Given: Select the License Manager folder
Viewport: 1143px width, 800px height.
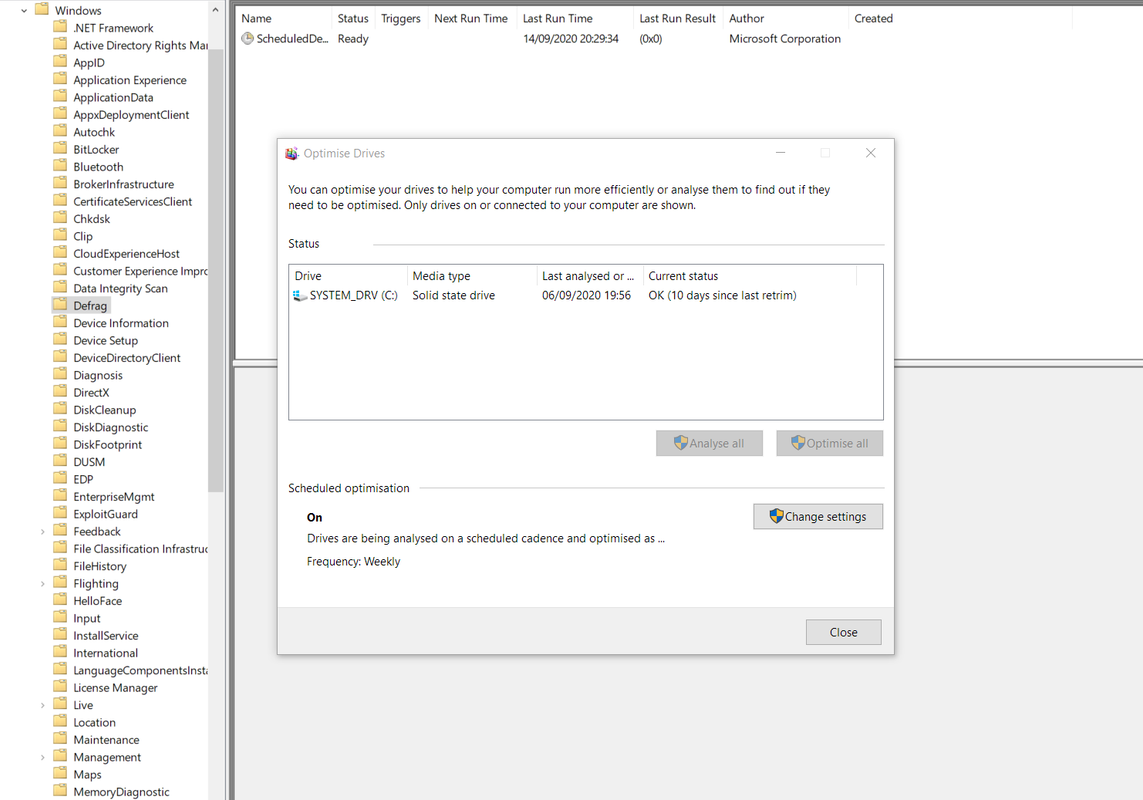Looking at the screenshot, I should coord(115,688).
